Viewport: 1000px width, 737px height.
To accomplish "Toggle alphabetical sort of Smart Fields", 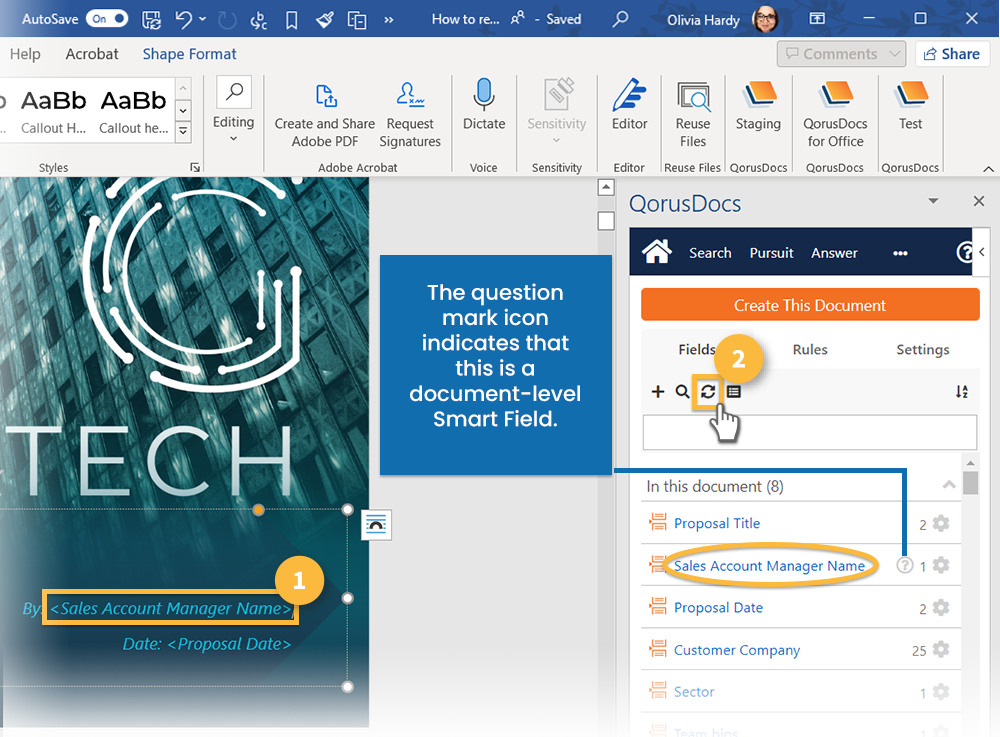I will [x=961, y=391].
